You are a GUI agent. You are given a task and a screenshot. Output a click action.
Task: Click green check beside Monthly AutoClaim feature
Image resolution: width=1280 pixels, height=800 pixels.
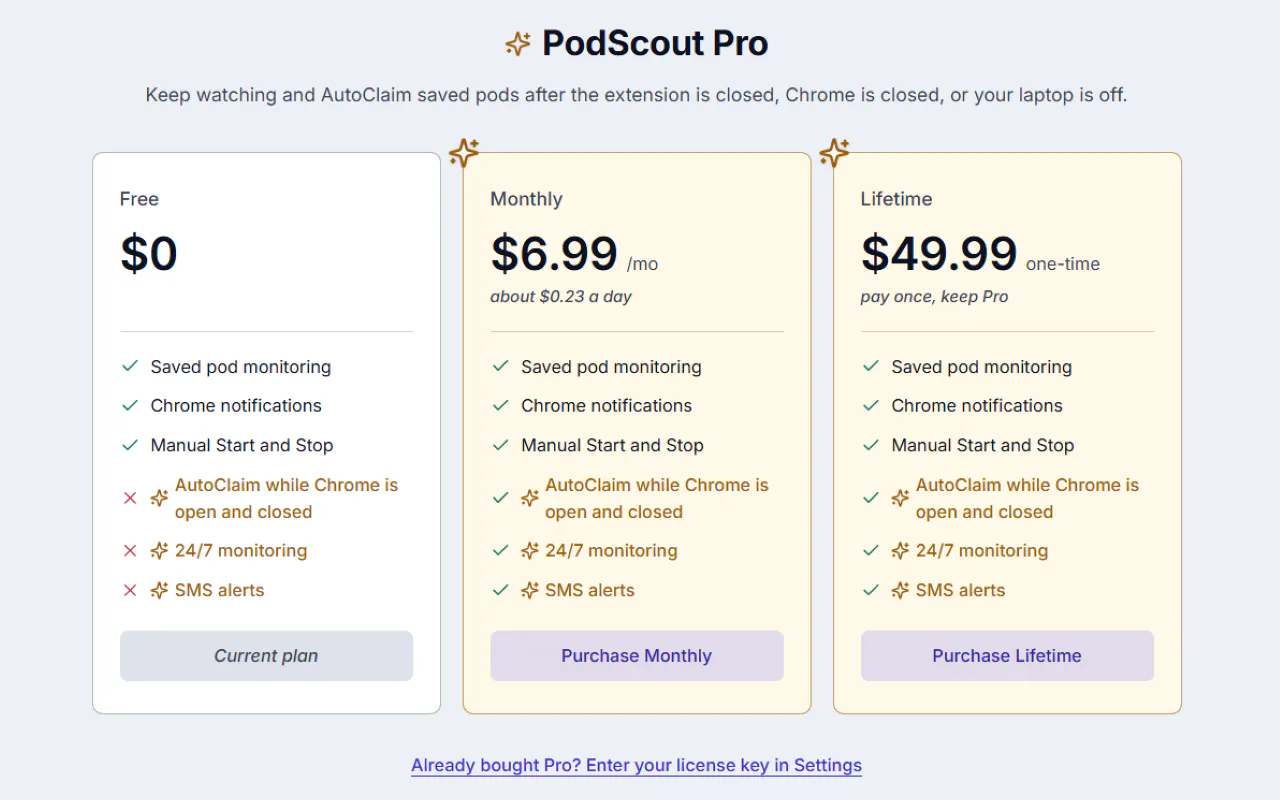[x=500, y=498]
